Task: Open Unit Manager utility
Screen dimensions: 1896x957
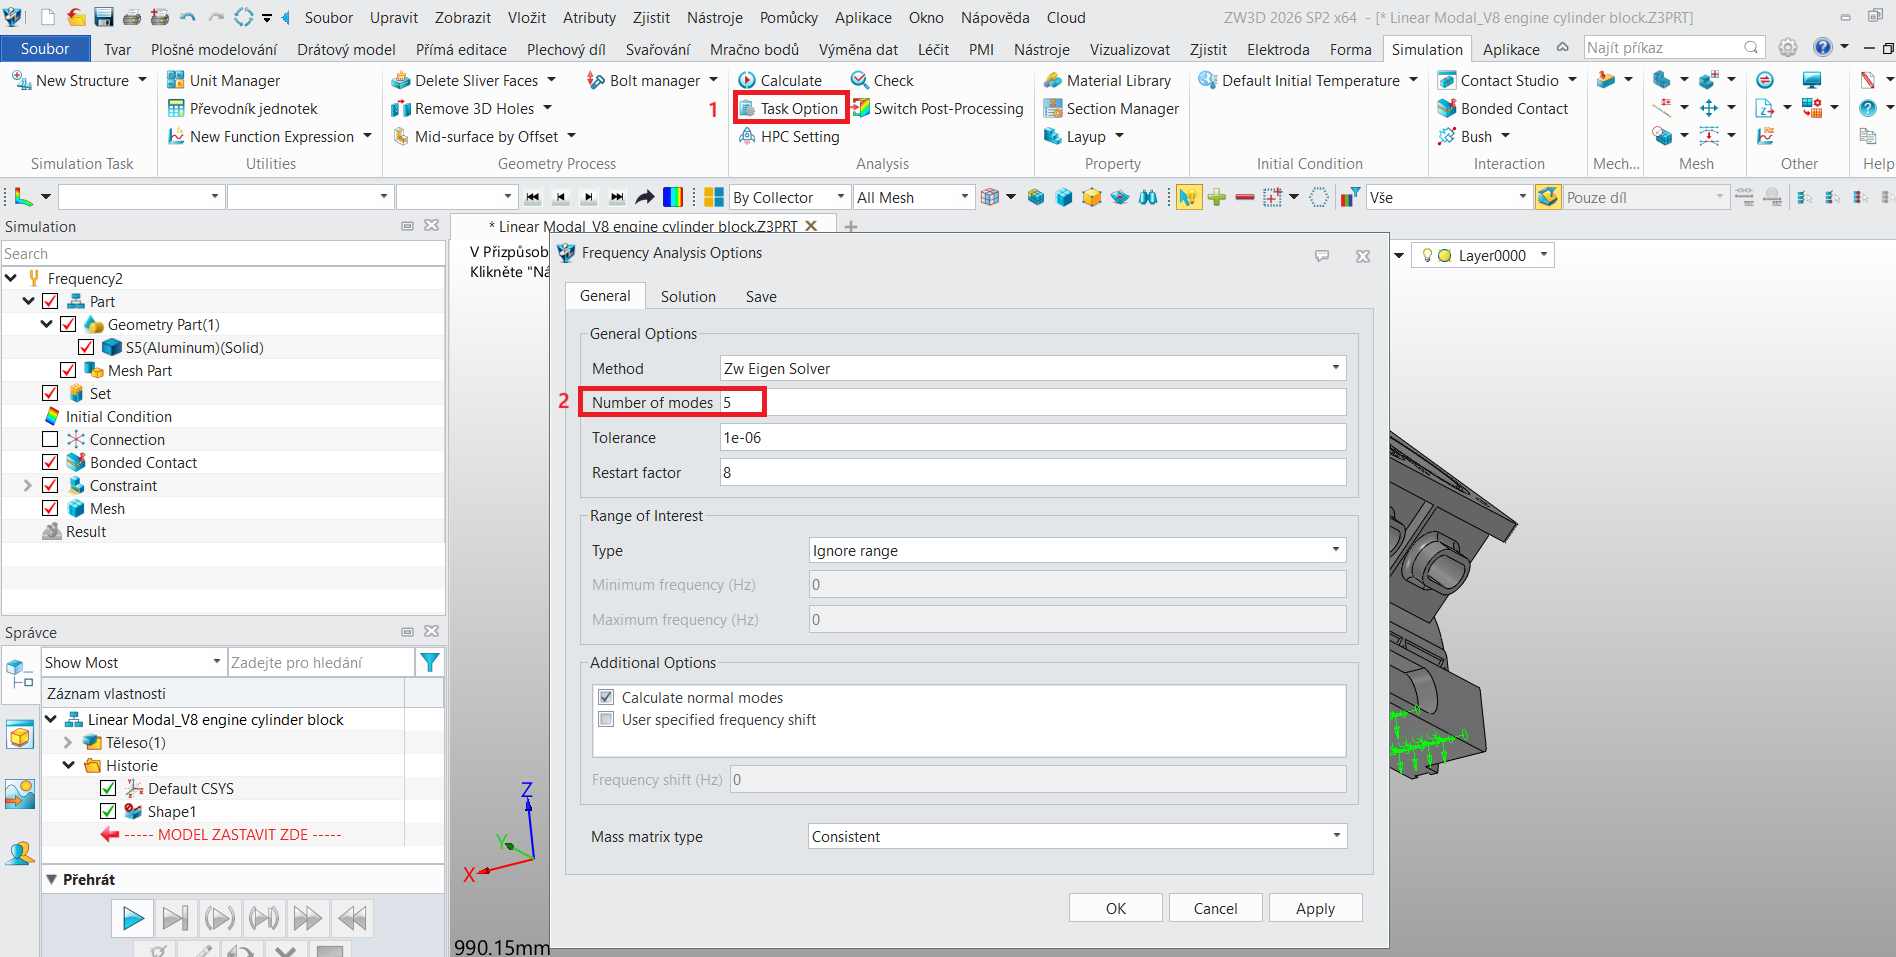Action: point(223,80)
